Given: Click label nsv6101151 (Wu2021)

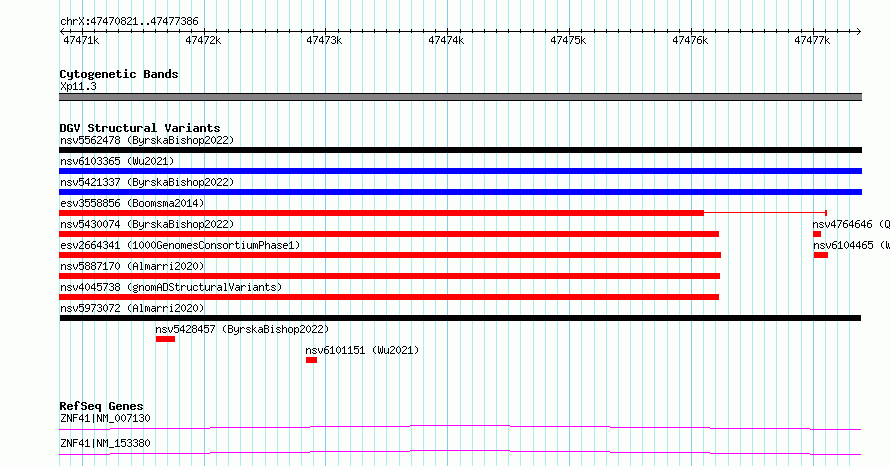Looking at the screenshot, I should [x=362, y=350].
